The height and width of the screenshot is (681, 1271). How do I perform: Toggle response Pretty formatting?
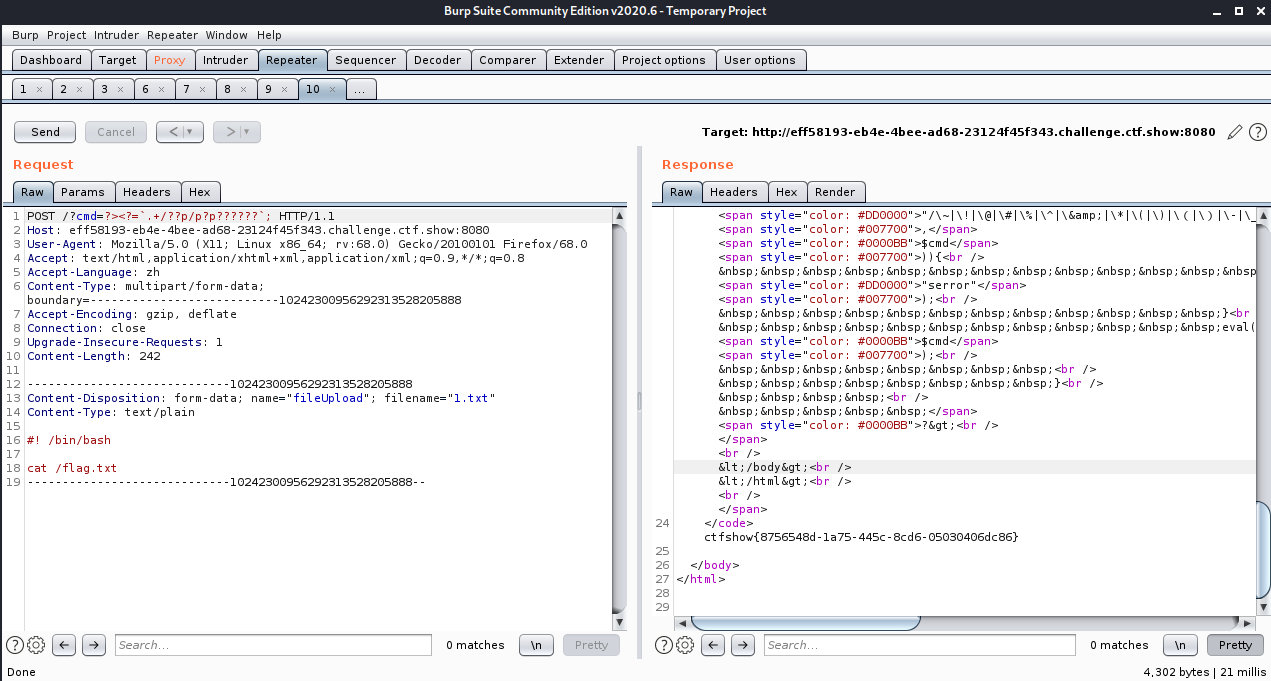[1235, 645]
